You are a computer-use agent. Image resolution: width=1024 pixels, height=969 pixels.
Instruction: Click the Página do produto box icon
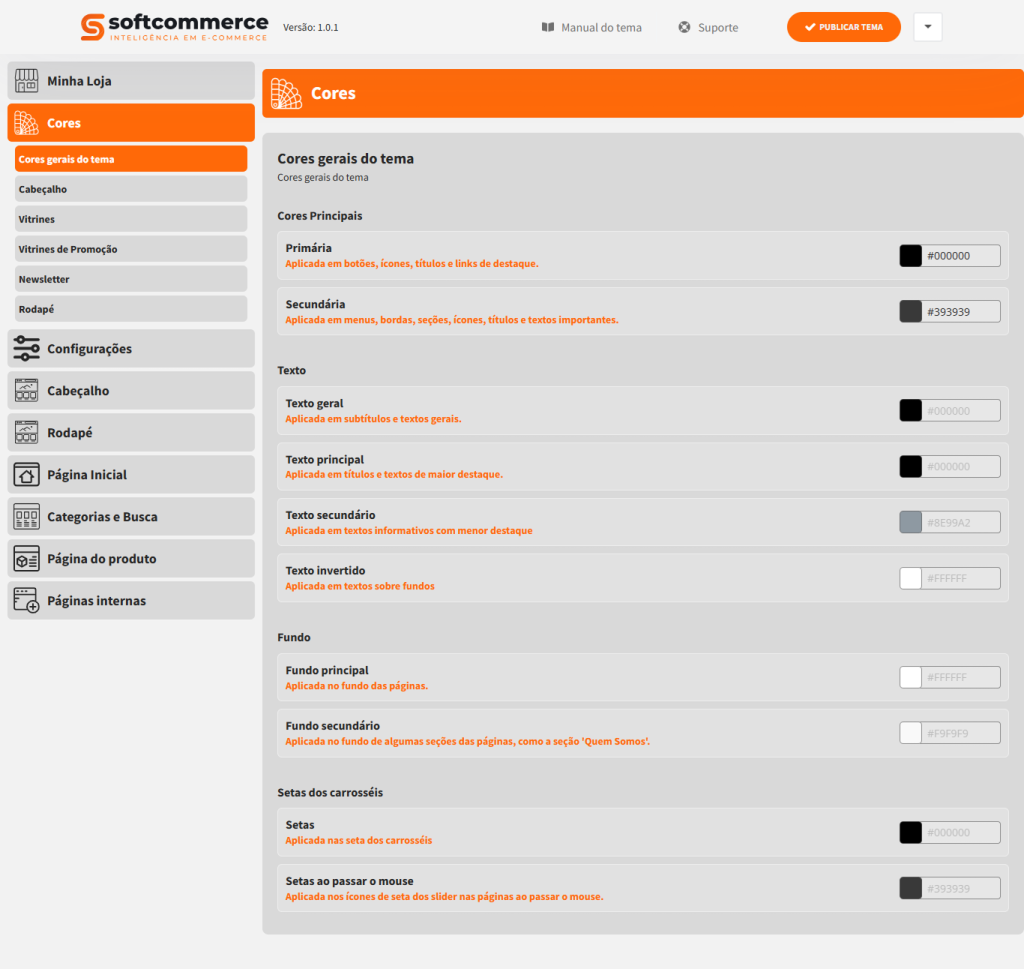tap(26, 558)
